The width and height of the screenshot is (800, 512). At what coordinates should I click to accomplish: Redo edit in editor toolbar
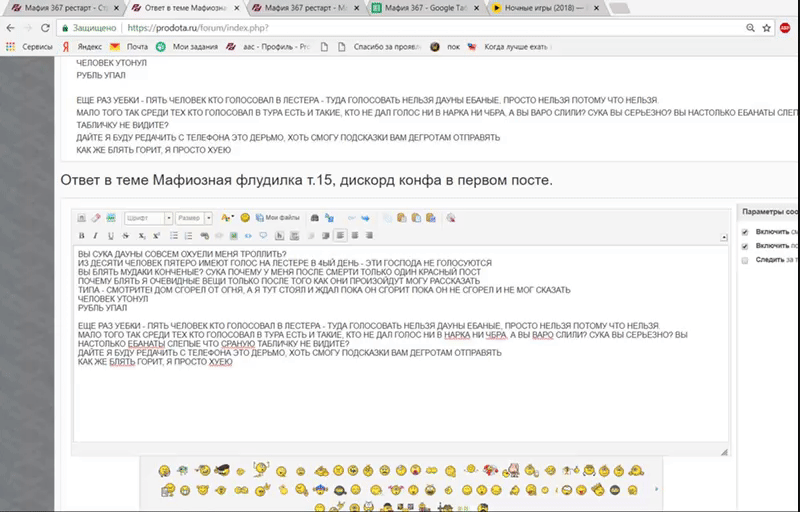[x=365, y=218]
